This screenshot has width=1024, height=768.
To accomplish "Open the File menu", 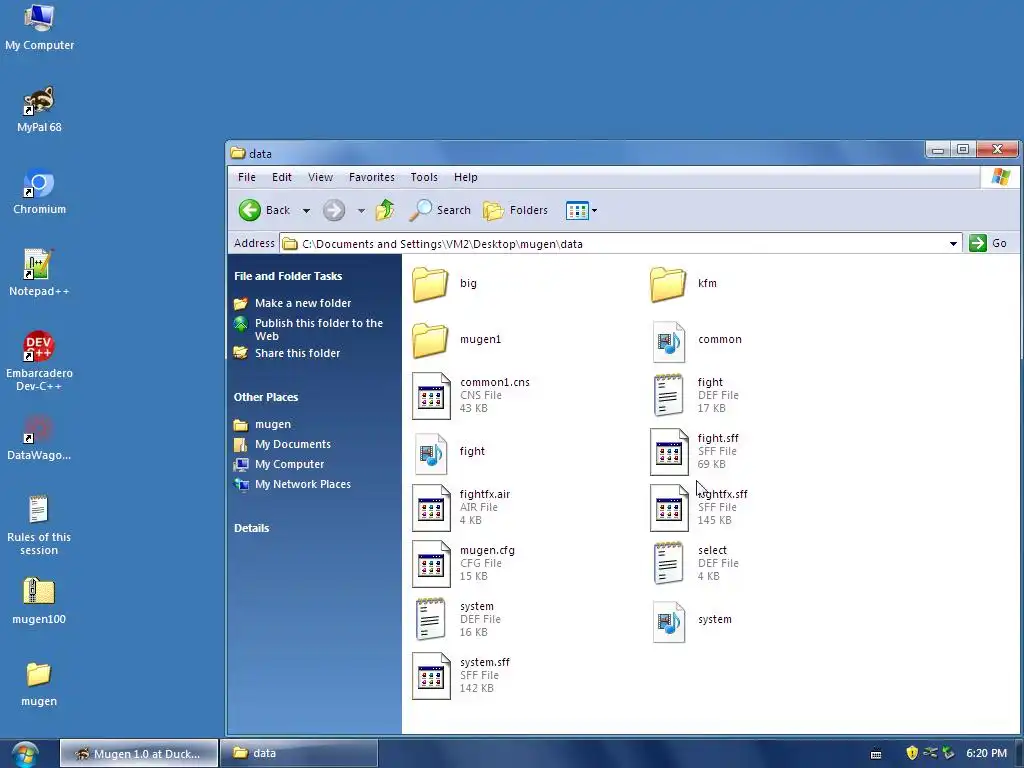I will 247,177.
